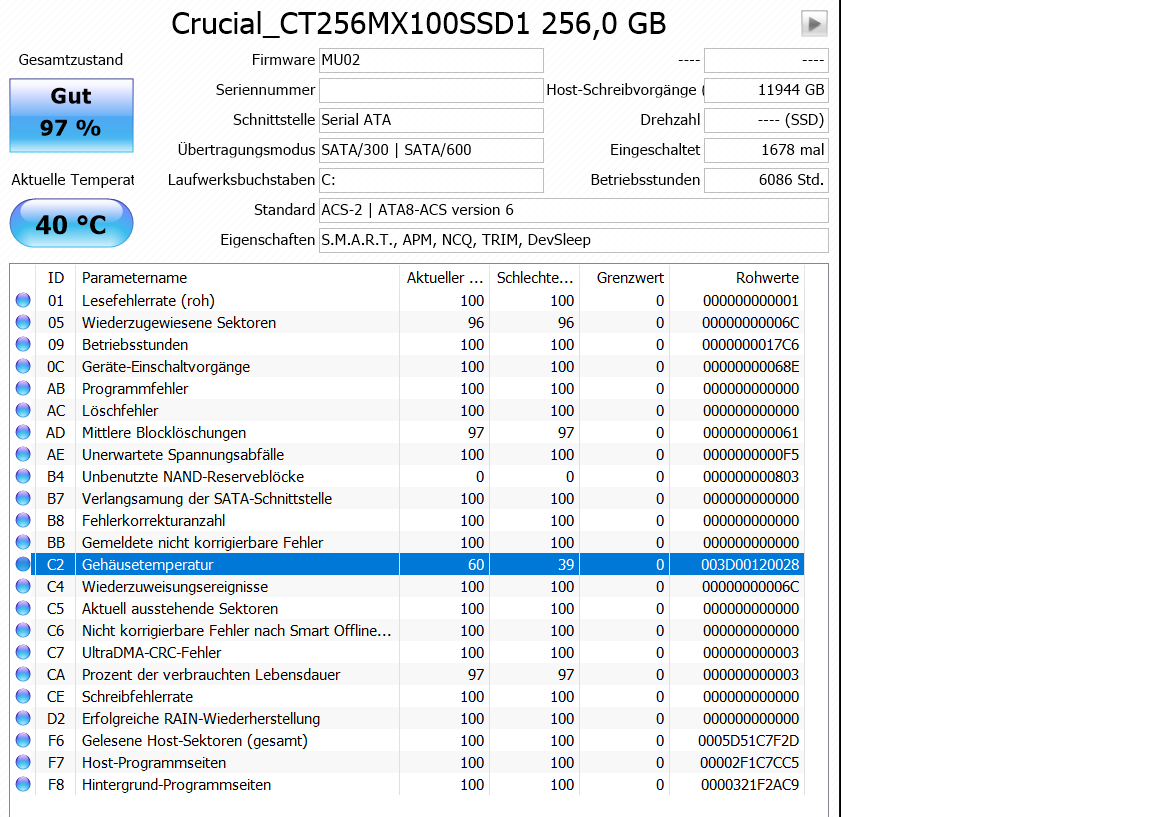Click the Laufwerksbuchstaben field showing C:
The image size is (1152, 817).
pyautogui.click(x=431, y=180)
